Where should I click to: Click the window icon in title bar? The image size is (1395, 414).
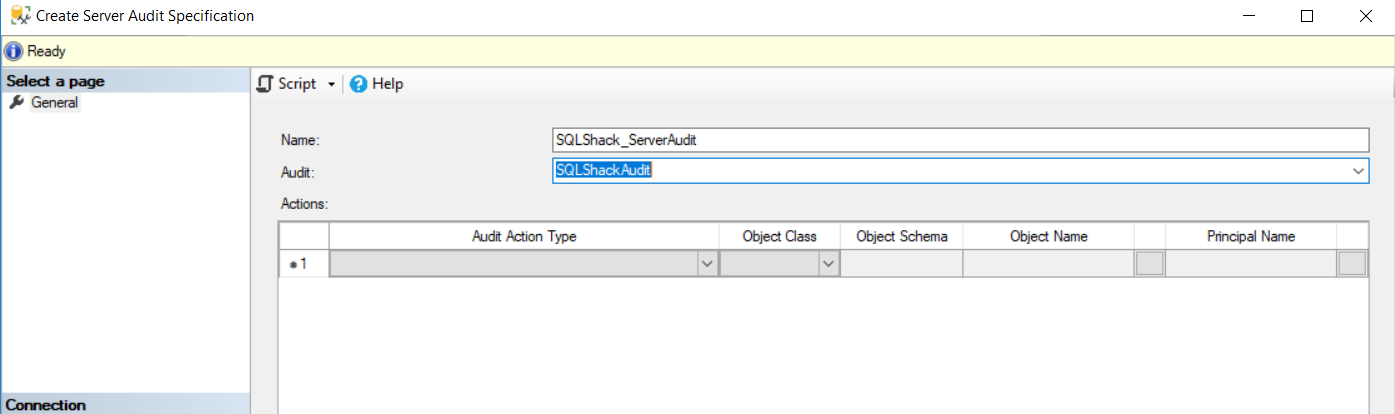click(x=19, y=16)
